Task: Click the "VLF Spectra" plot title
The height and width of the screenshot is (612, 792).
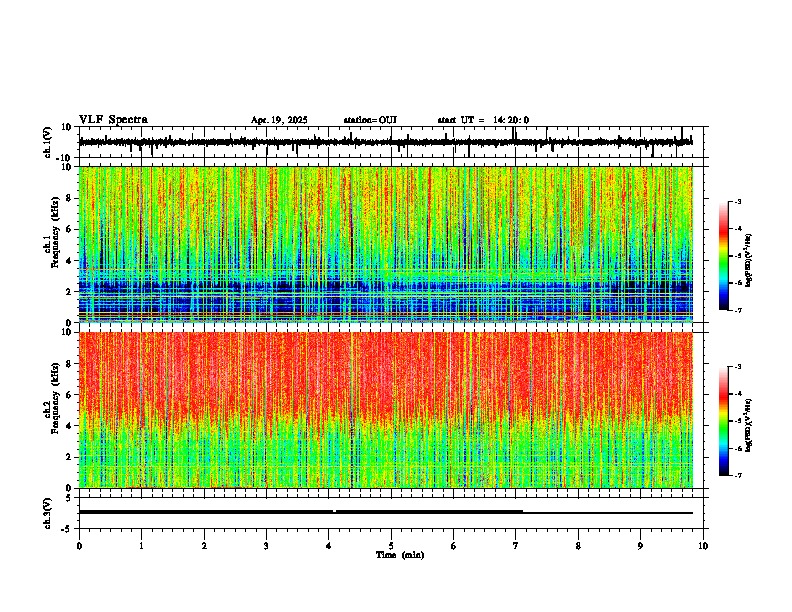Action: pos(113,120)
